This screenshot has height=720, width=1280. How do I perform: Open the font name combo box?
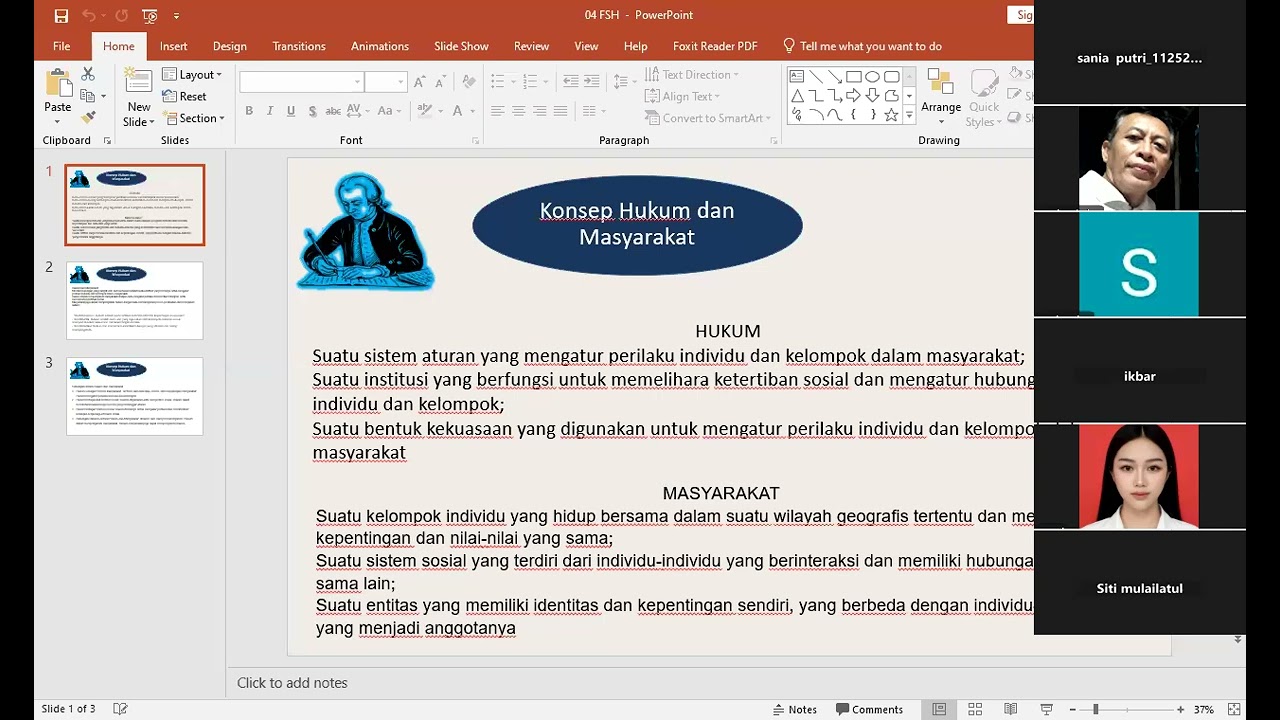coord(302,82)
